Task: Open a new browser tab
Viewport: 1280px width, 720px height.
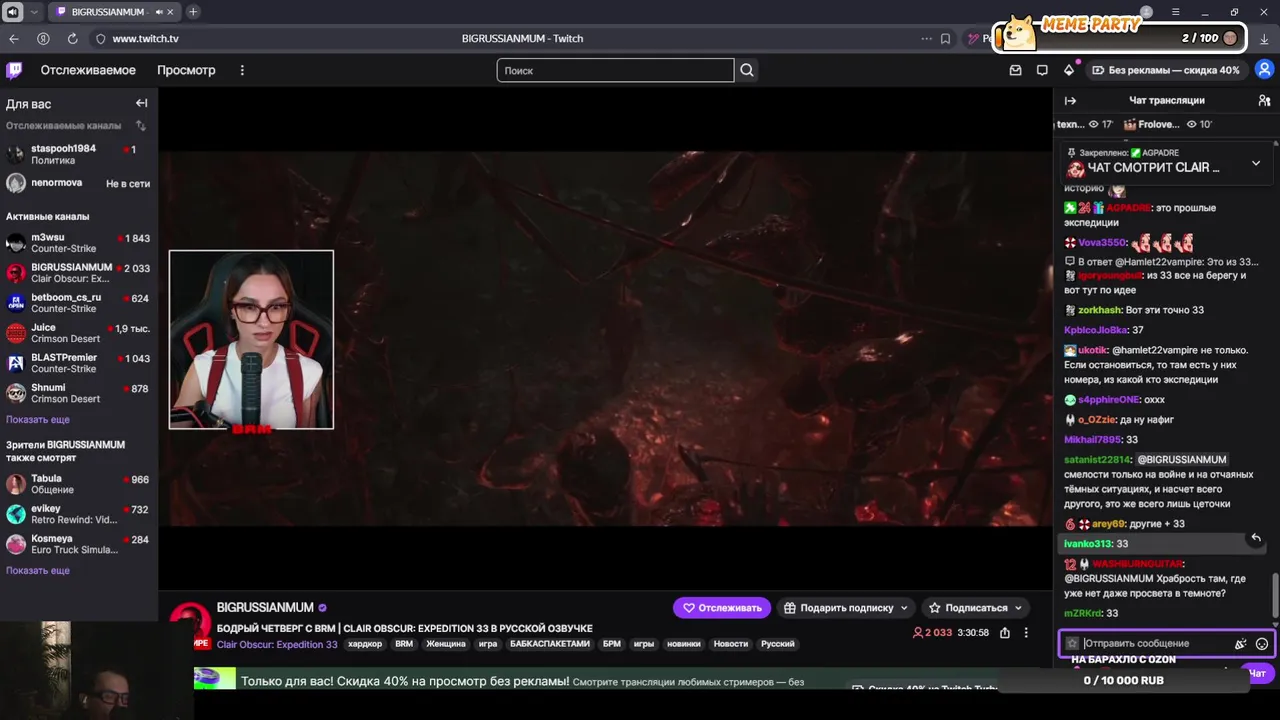Action: click(x=193, y=12)
